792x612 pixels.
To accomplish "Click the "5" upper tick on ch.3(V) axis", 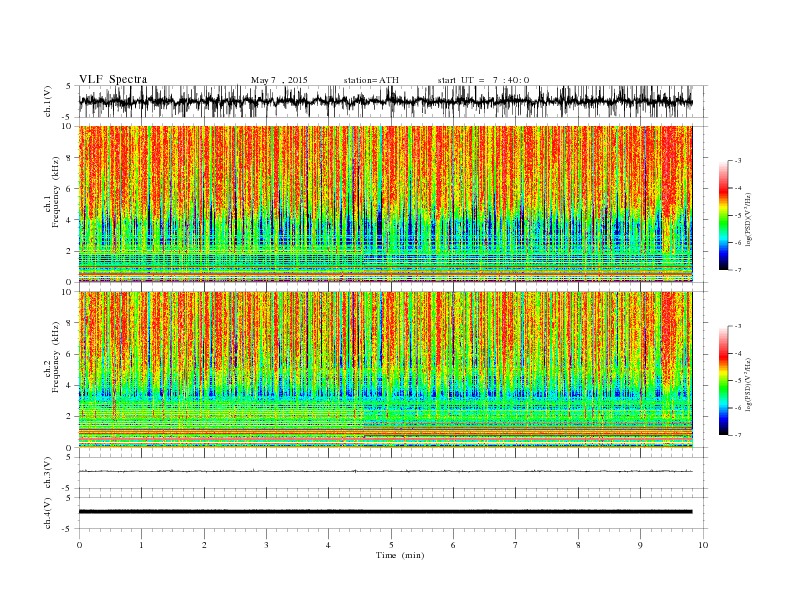I will (x=69, y=457).
